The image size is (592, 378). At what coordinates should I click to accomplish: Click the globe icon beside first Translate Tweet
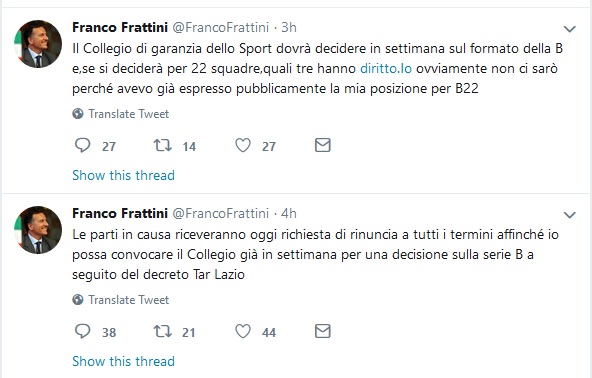[x=78, y=114]
